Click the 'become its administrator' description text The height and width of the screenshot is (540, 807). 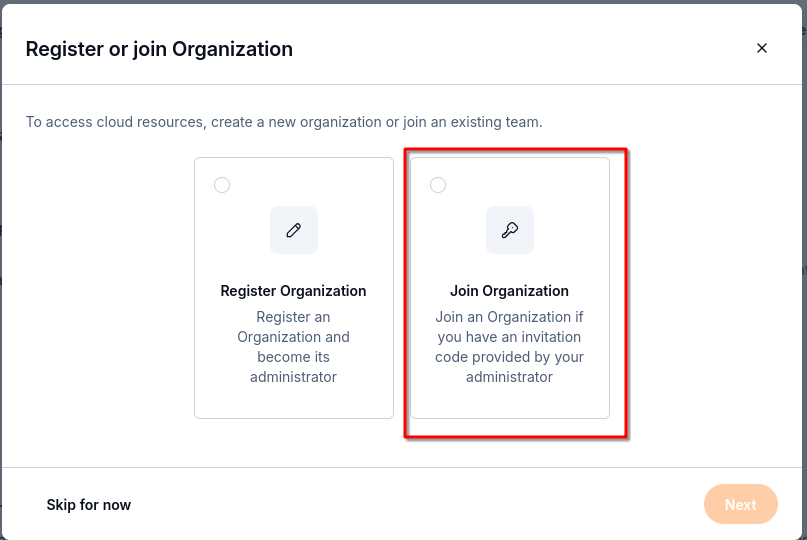293,367
